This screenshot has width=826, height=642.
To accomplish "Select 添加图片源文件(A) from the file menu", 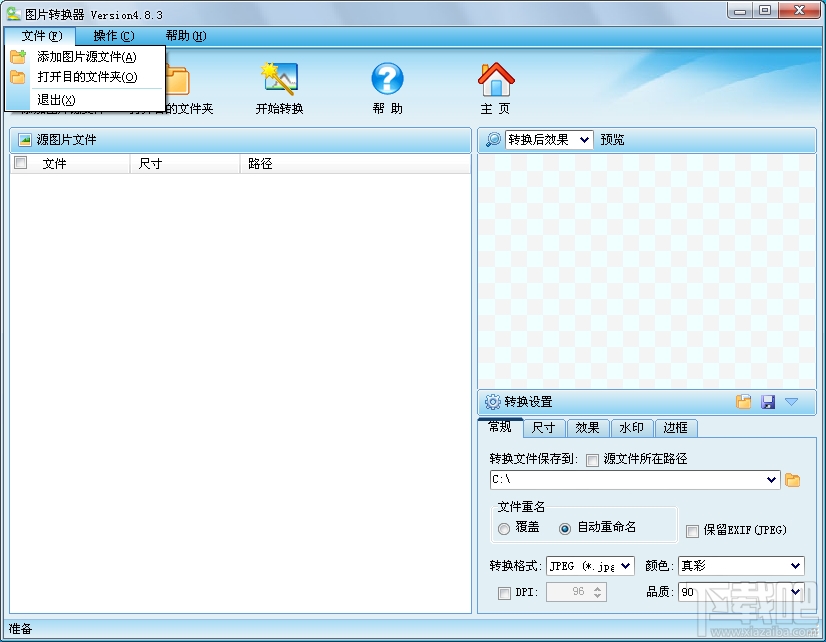I will [x=86, y=57].
